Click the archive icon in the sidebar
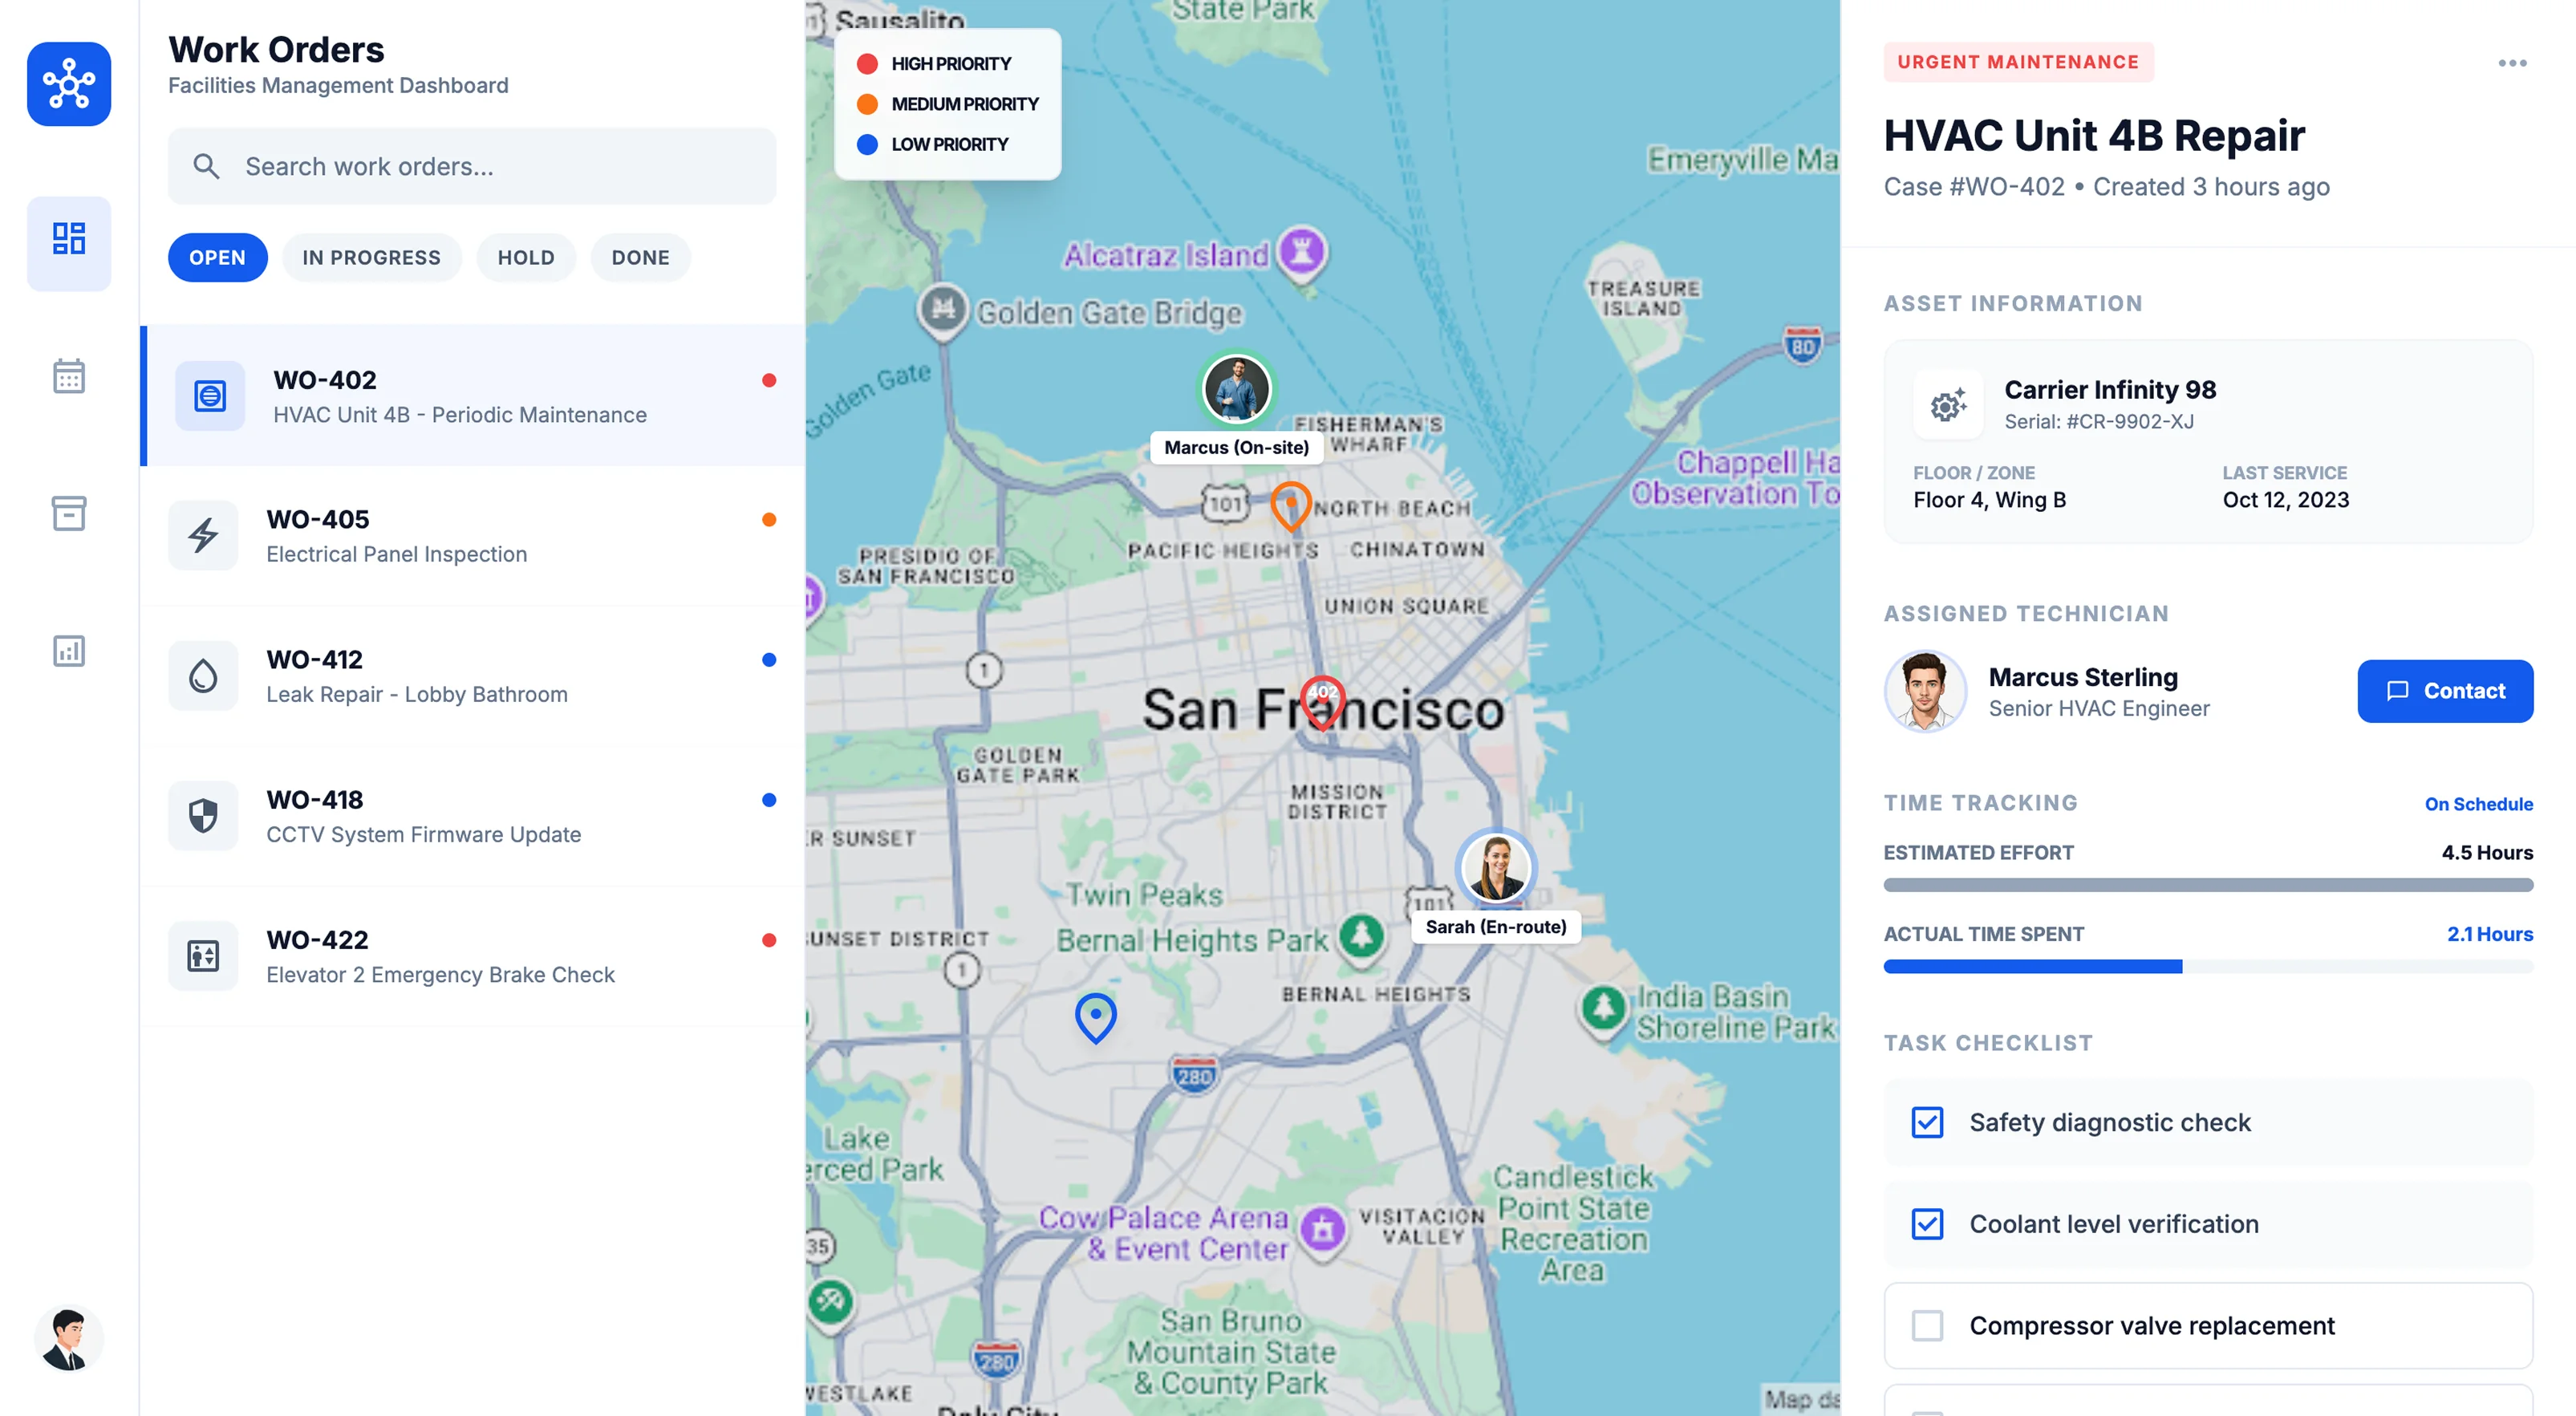The image size is (2576, 1416). coord(68,513)
